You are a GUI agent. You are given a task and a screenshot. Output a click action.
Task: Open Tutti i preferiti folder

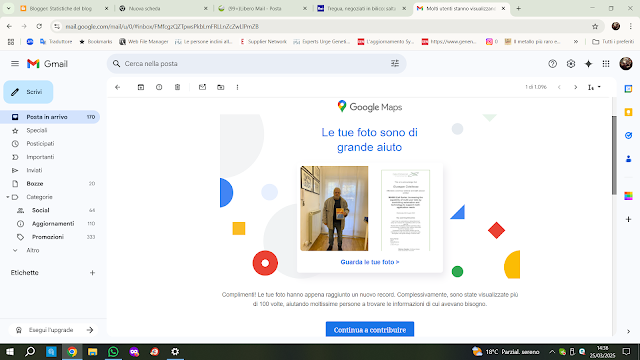click(x=613, y=42)
